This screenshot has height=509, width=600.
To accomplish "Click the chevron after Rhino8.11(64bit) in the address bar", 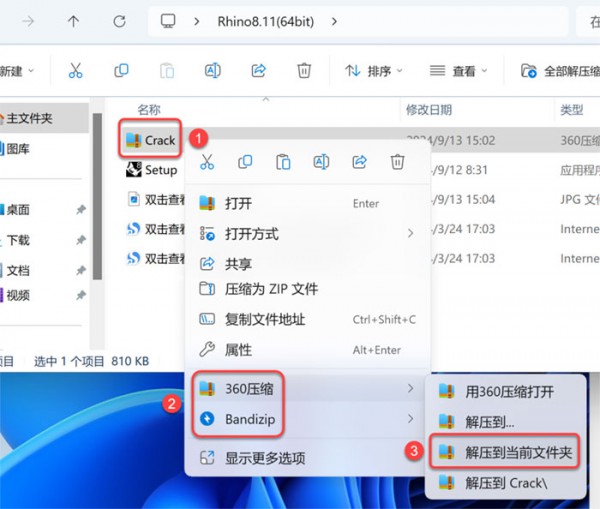I will coord(334,21).
